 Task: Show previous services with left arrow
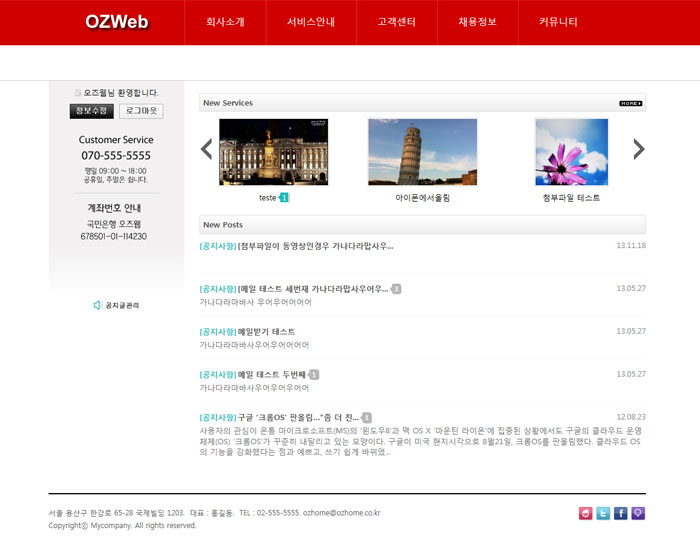point(206,149)
